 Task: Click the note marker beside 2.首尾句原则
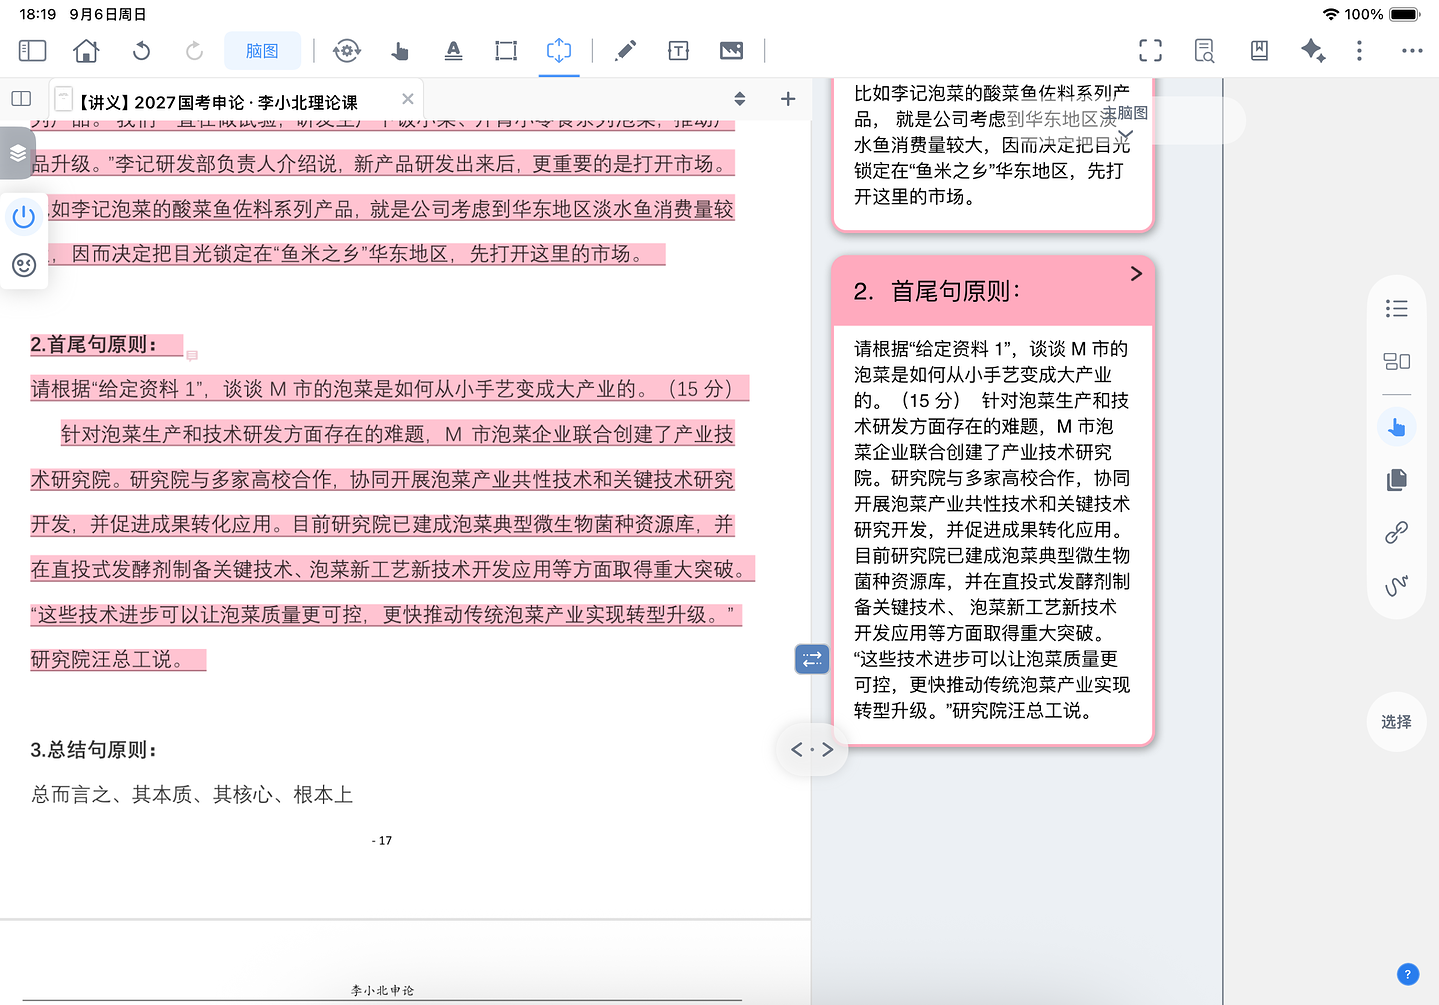192,355
